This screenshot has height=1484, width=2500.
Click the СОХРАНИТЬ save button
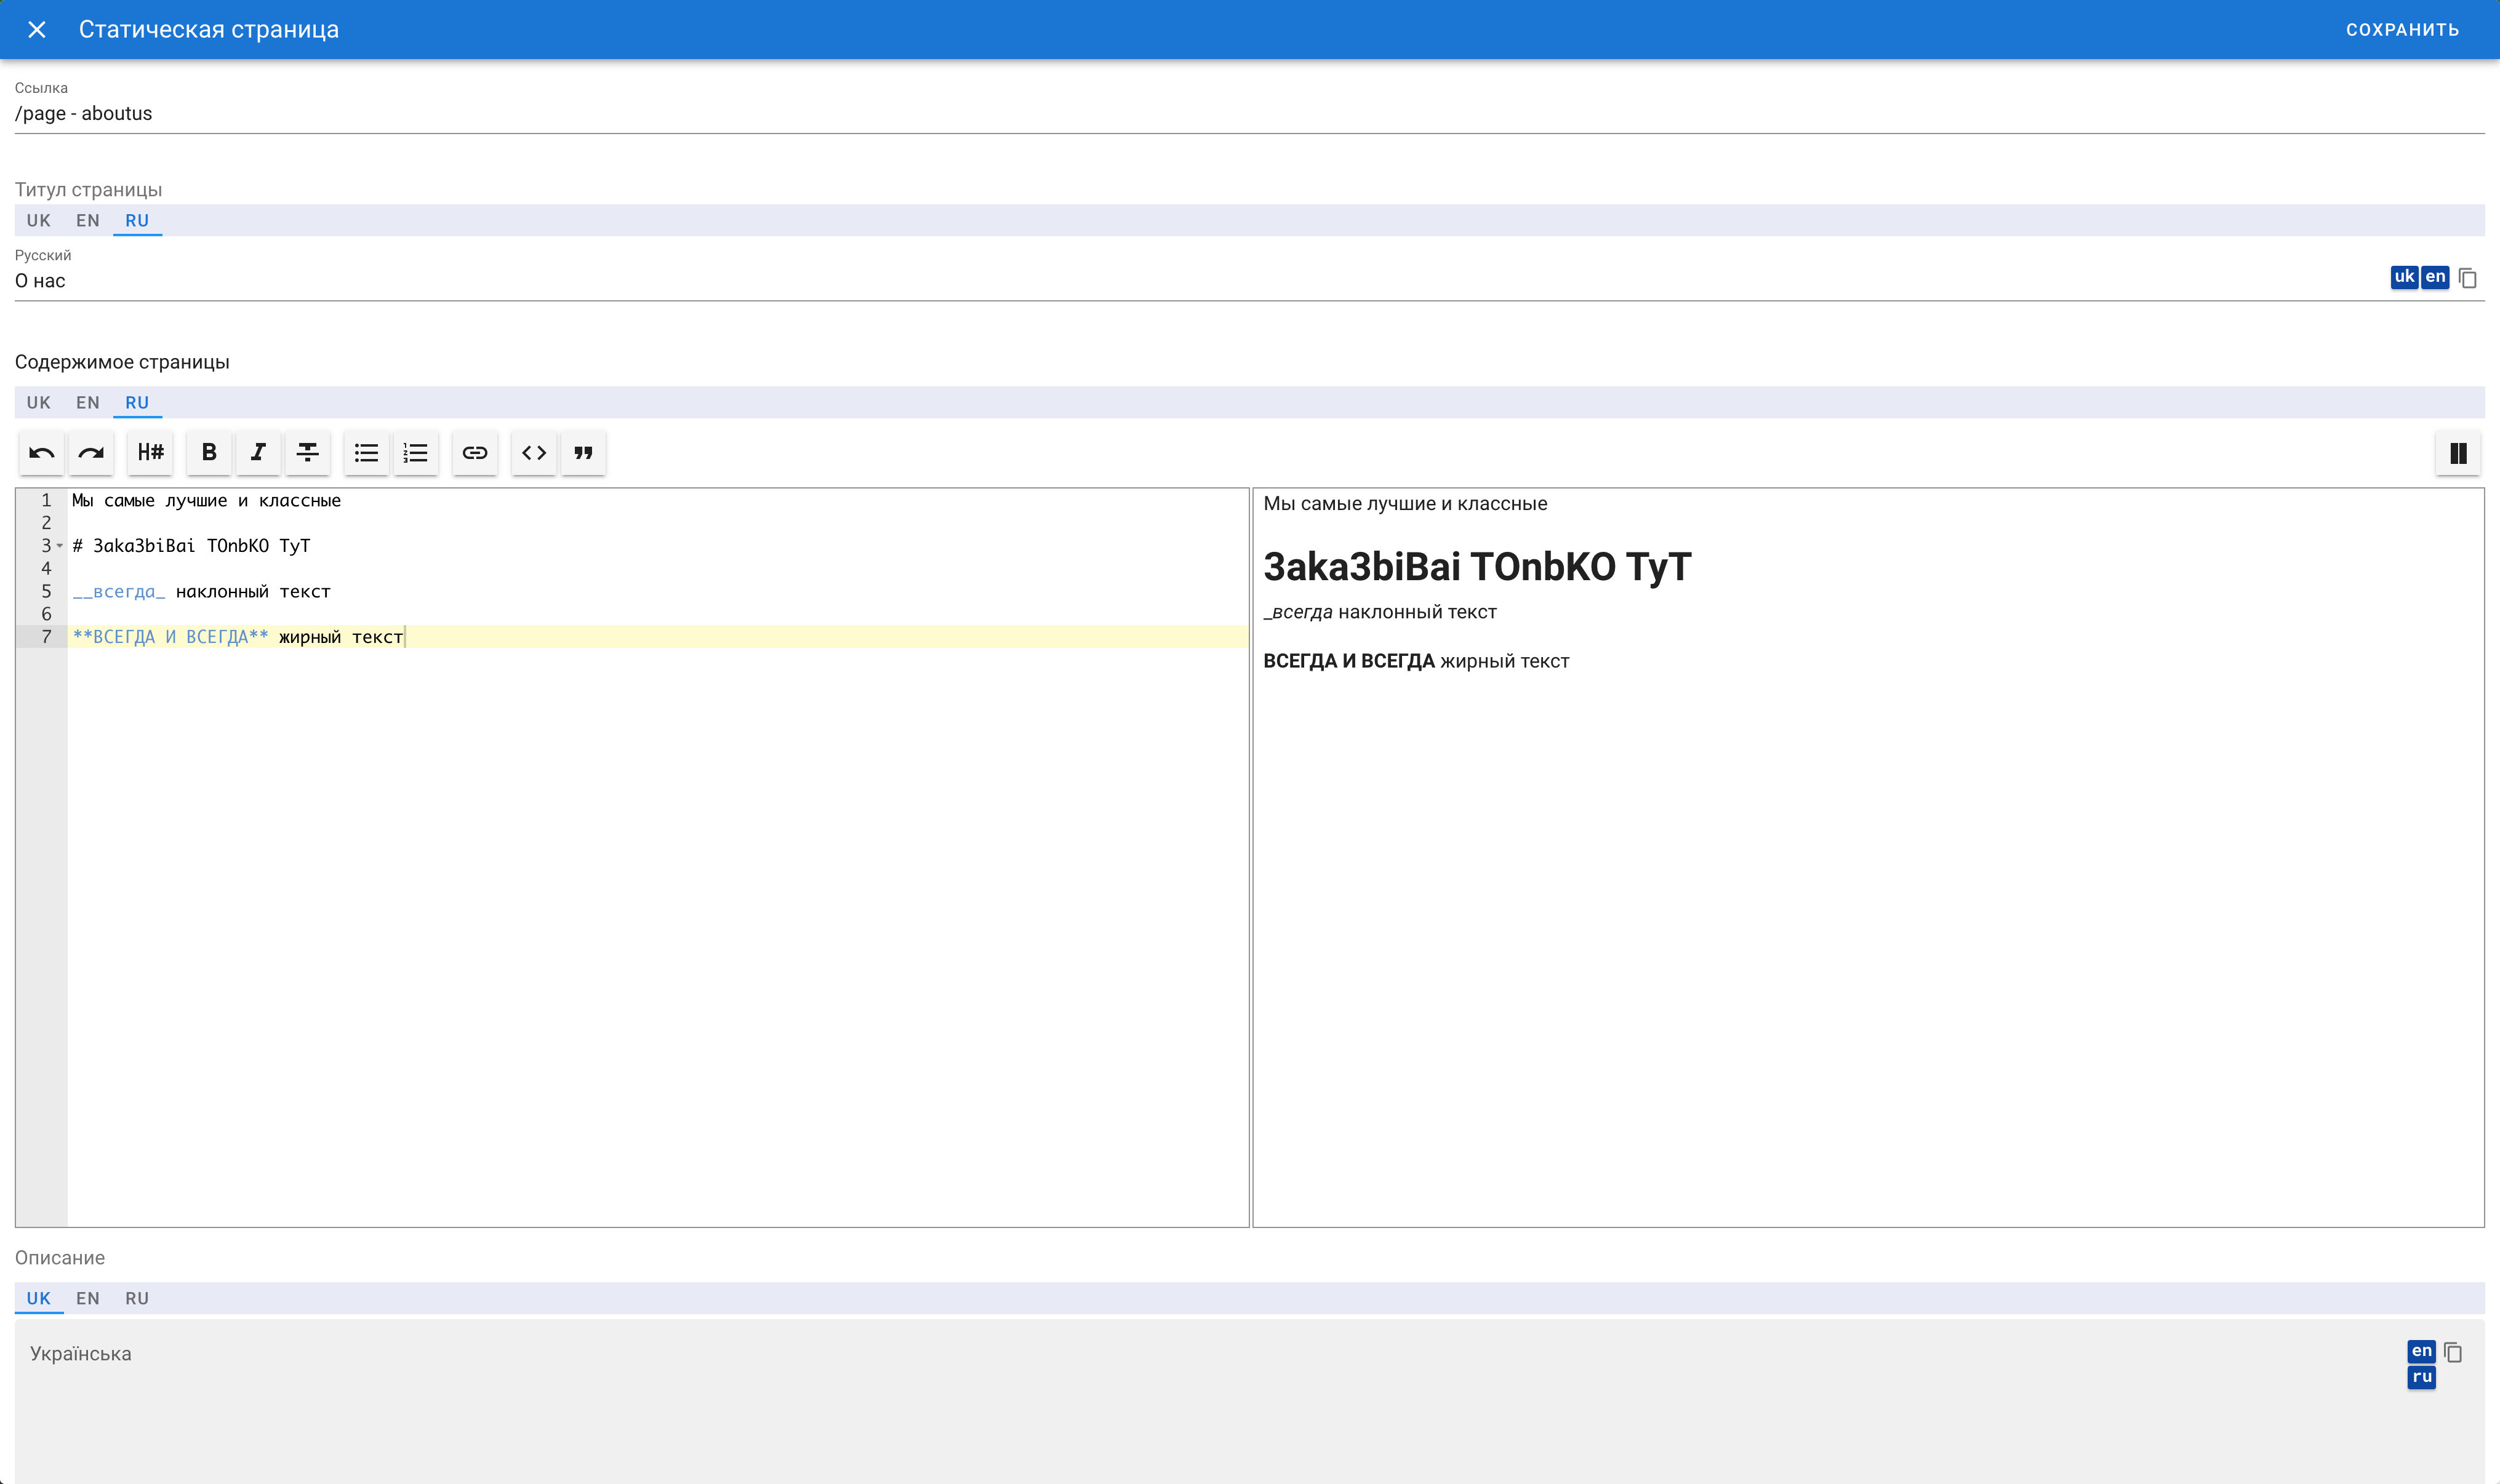tap(2402, 30)
